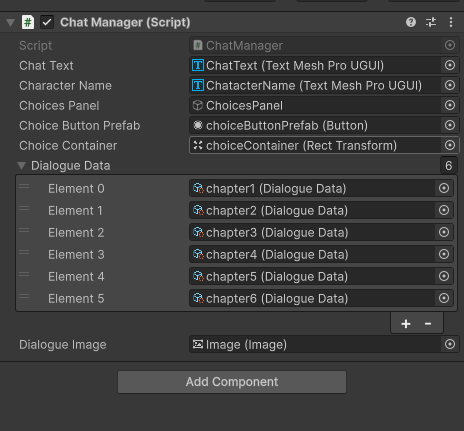Click object picker for Dialogue Image field
464x431 pixels.
pos(450,344)
